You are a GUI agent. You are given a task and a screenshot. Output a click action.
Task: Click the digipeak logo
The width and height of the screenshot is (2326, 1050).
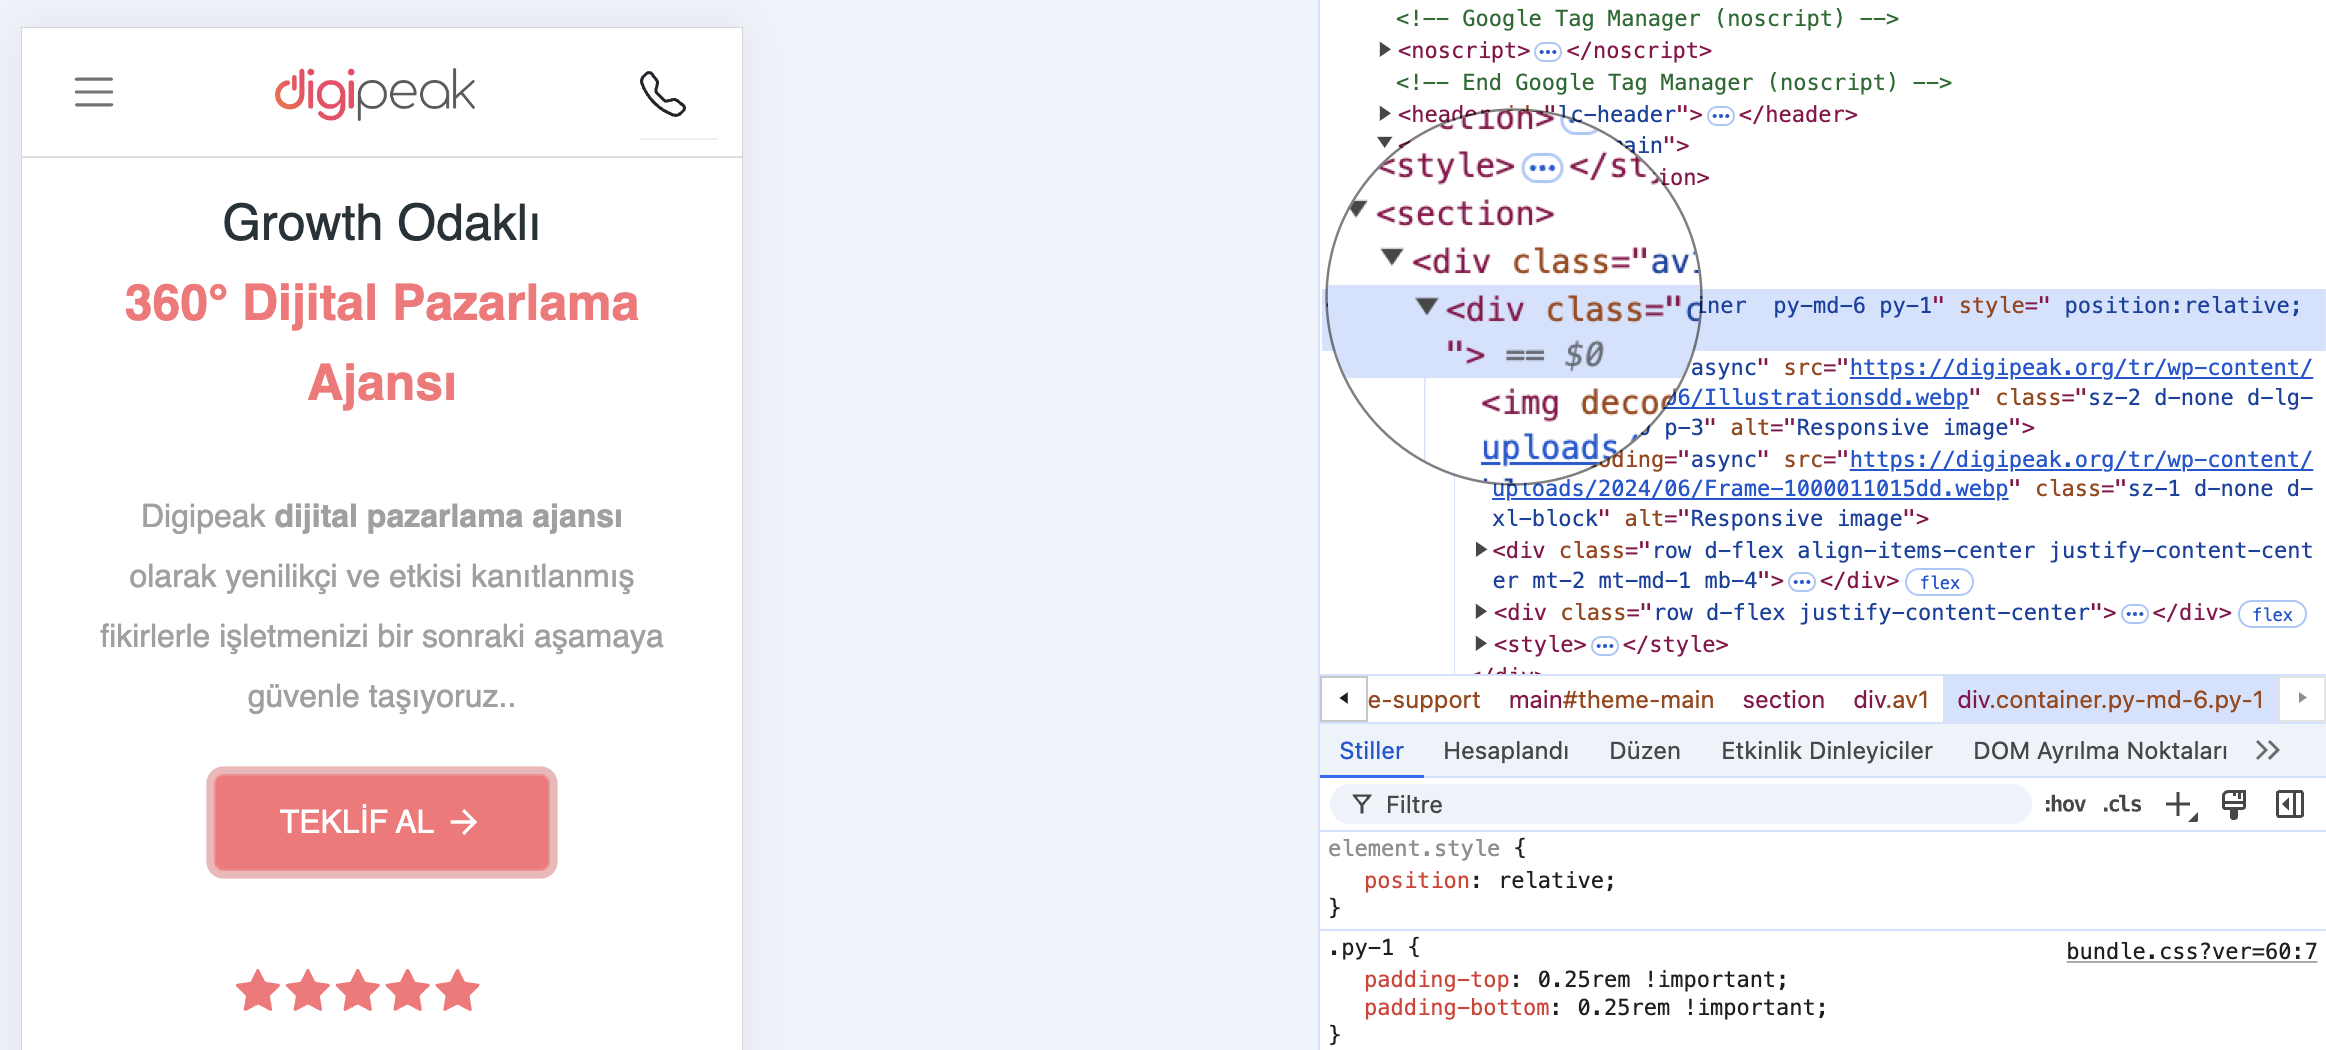[x=375, y=93]
